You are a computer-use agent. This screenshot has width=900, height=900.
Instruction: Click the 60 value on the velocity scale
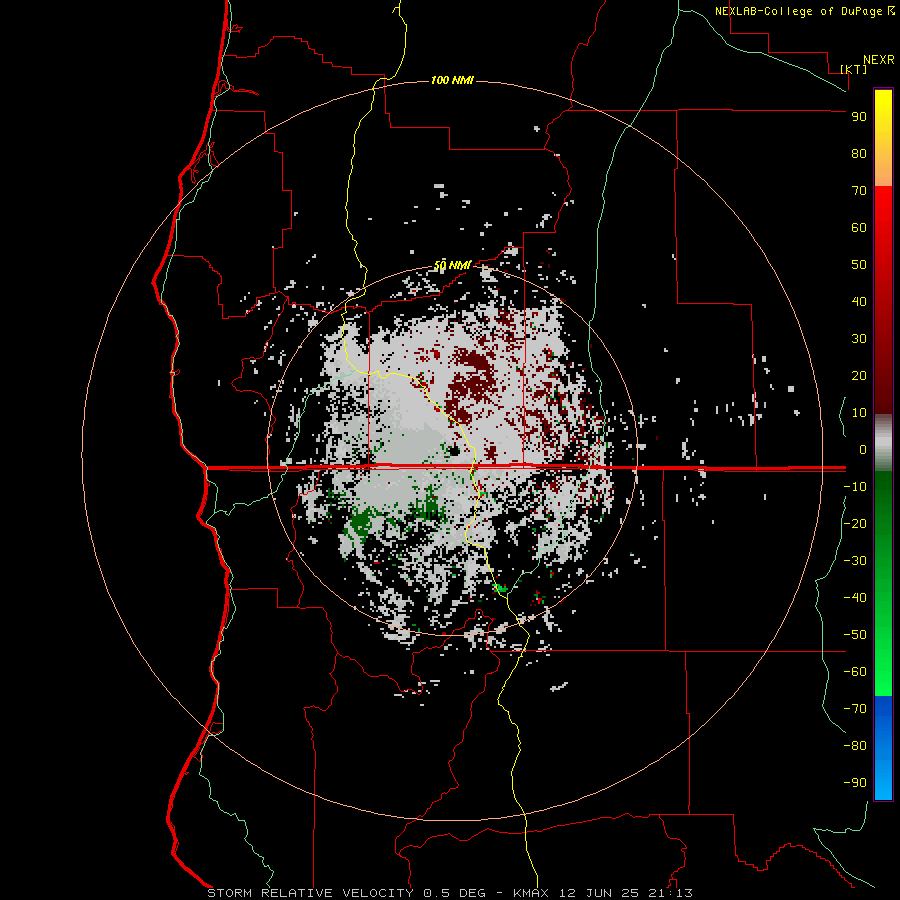click(x=859, y=228)
